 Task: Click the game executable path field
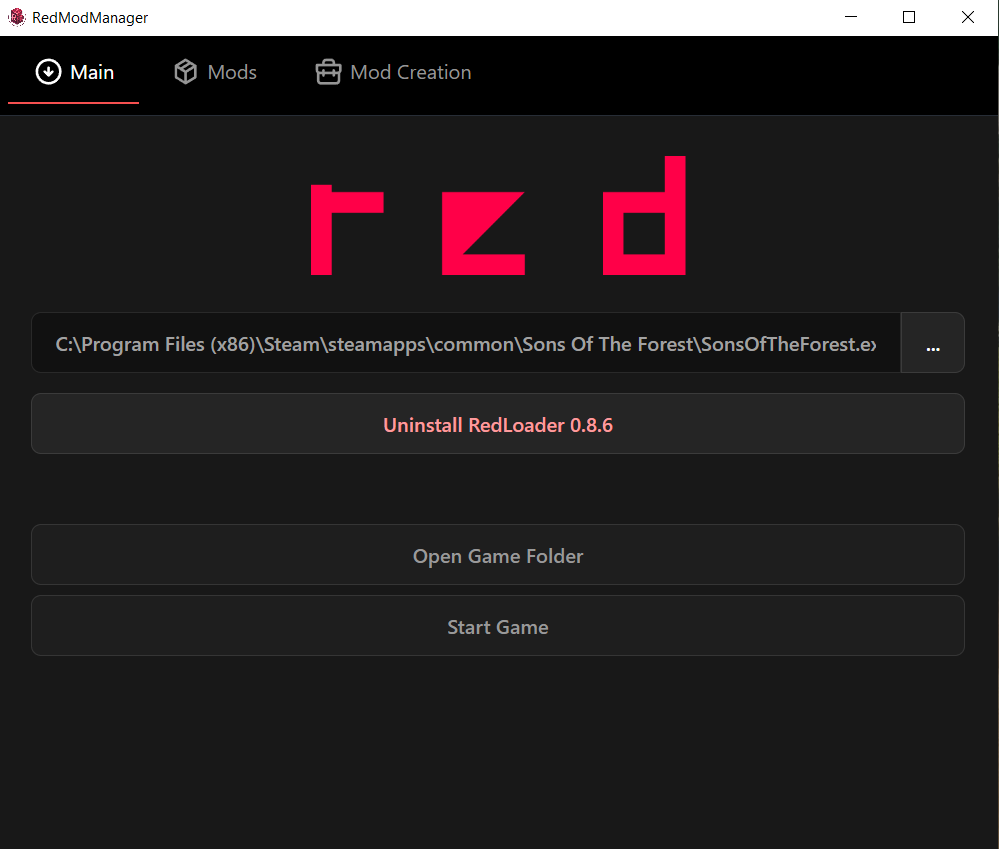coord(466,343)
